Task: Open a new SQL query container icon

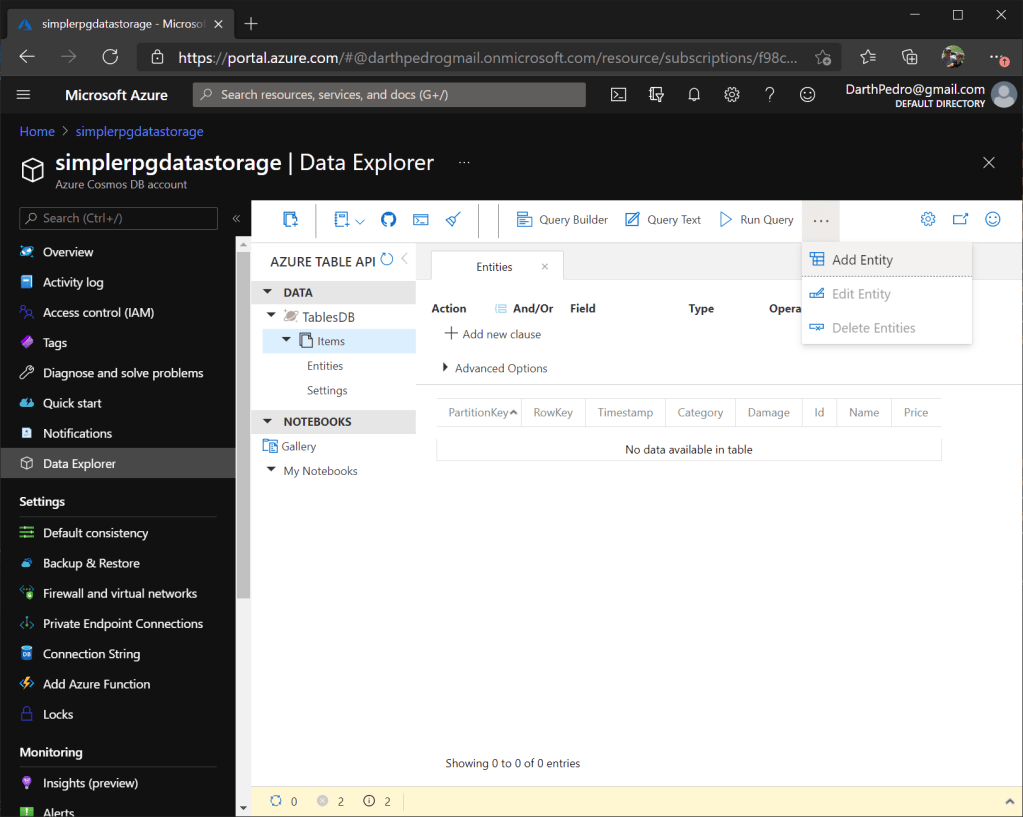Action: [290, 219]
